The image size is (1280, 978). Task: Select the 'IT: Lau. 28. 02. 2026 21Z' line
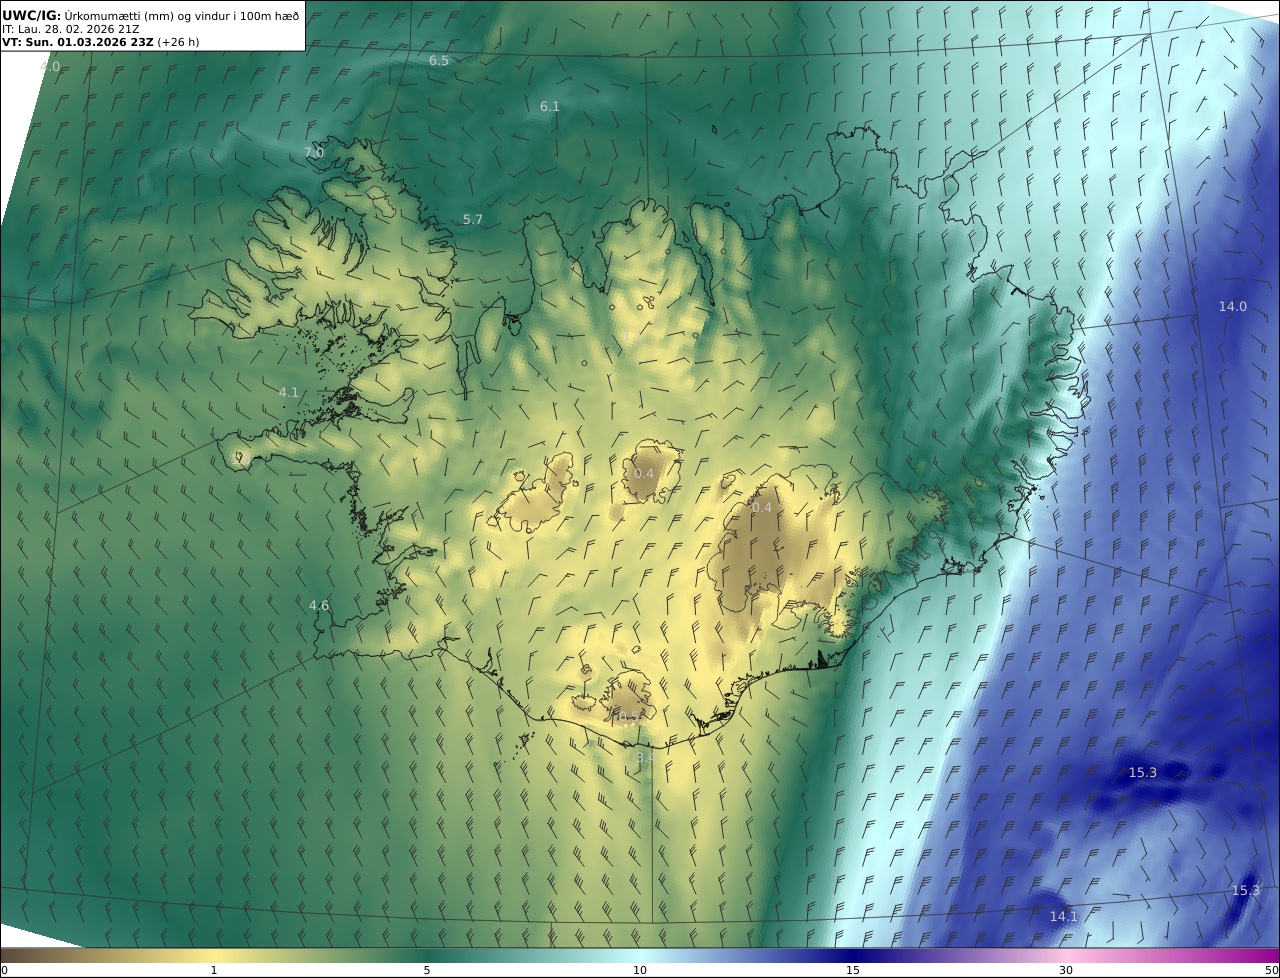point(70,29)
